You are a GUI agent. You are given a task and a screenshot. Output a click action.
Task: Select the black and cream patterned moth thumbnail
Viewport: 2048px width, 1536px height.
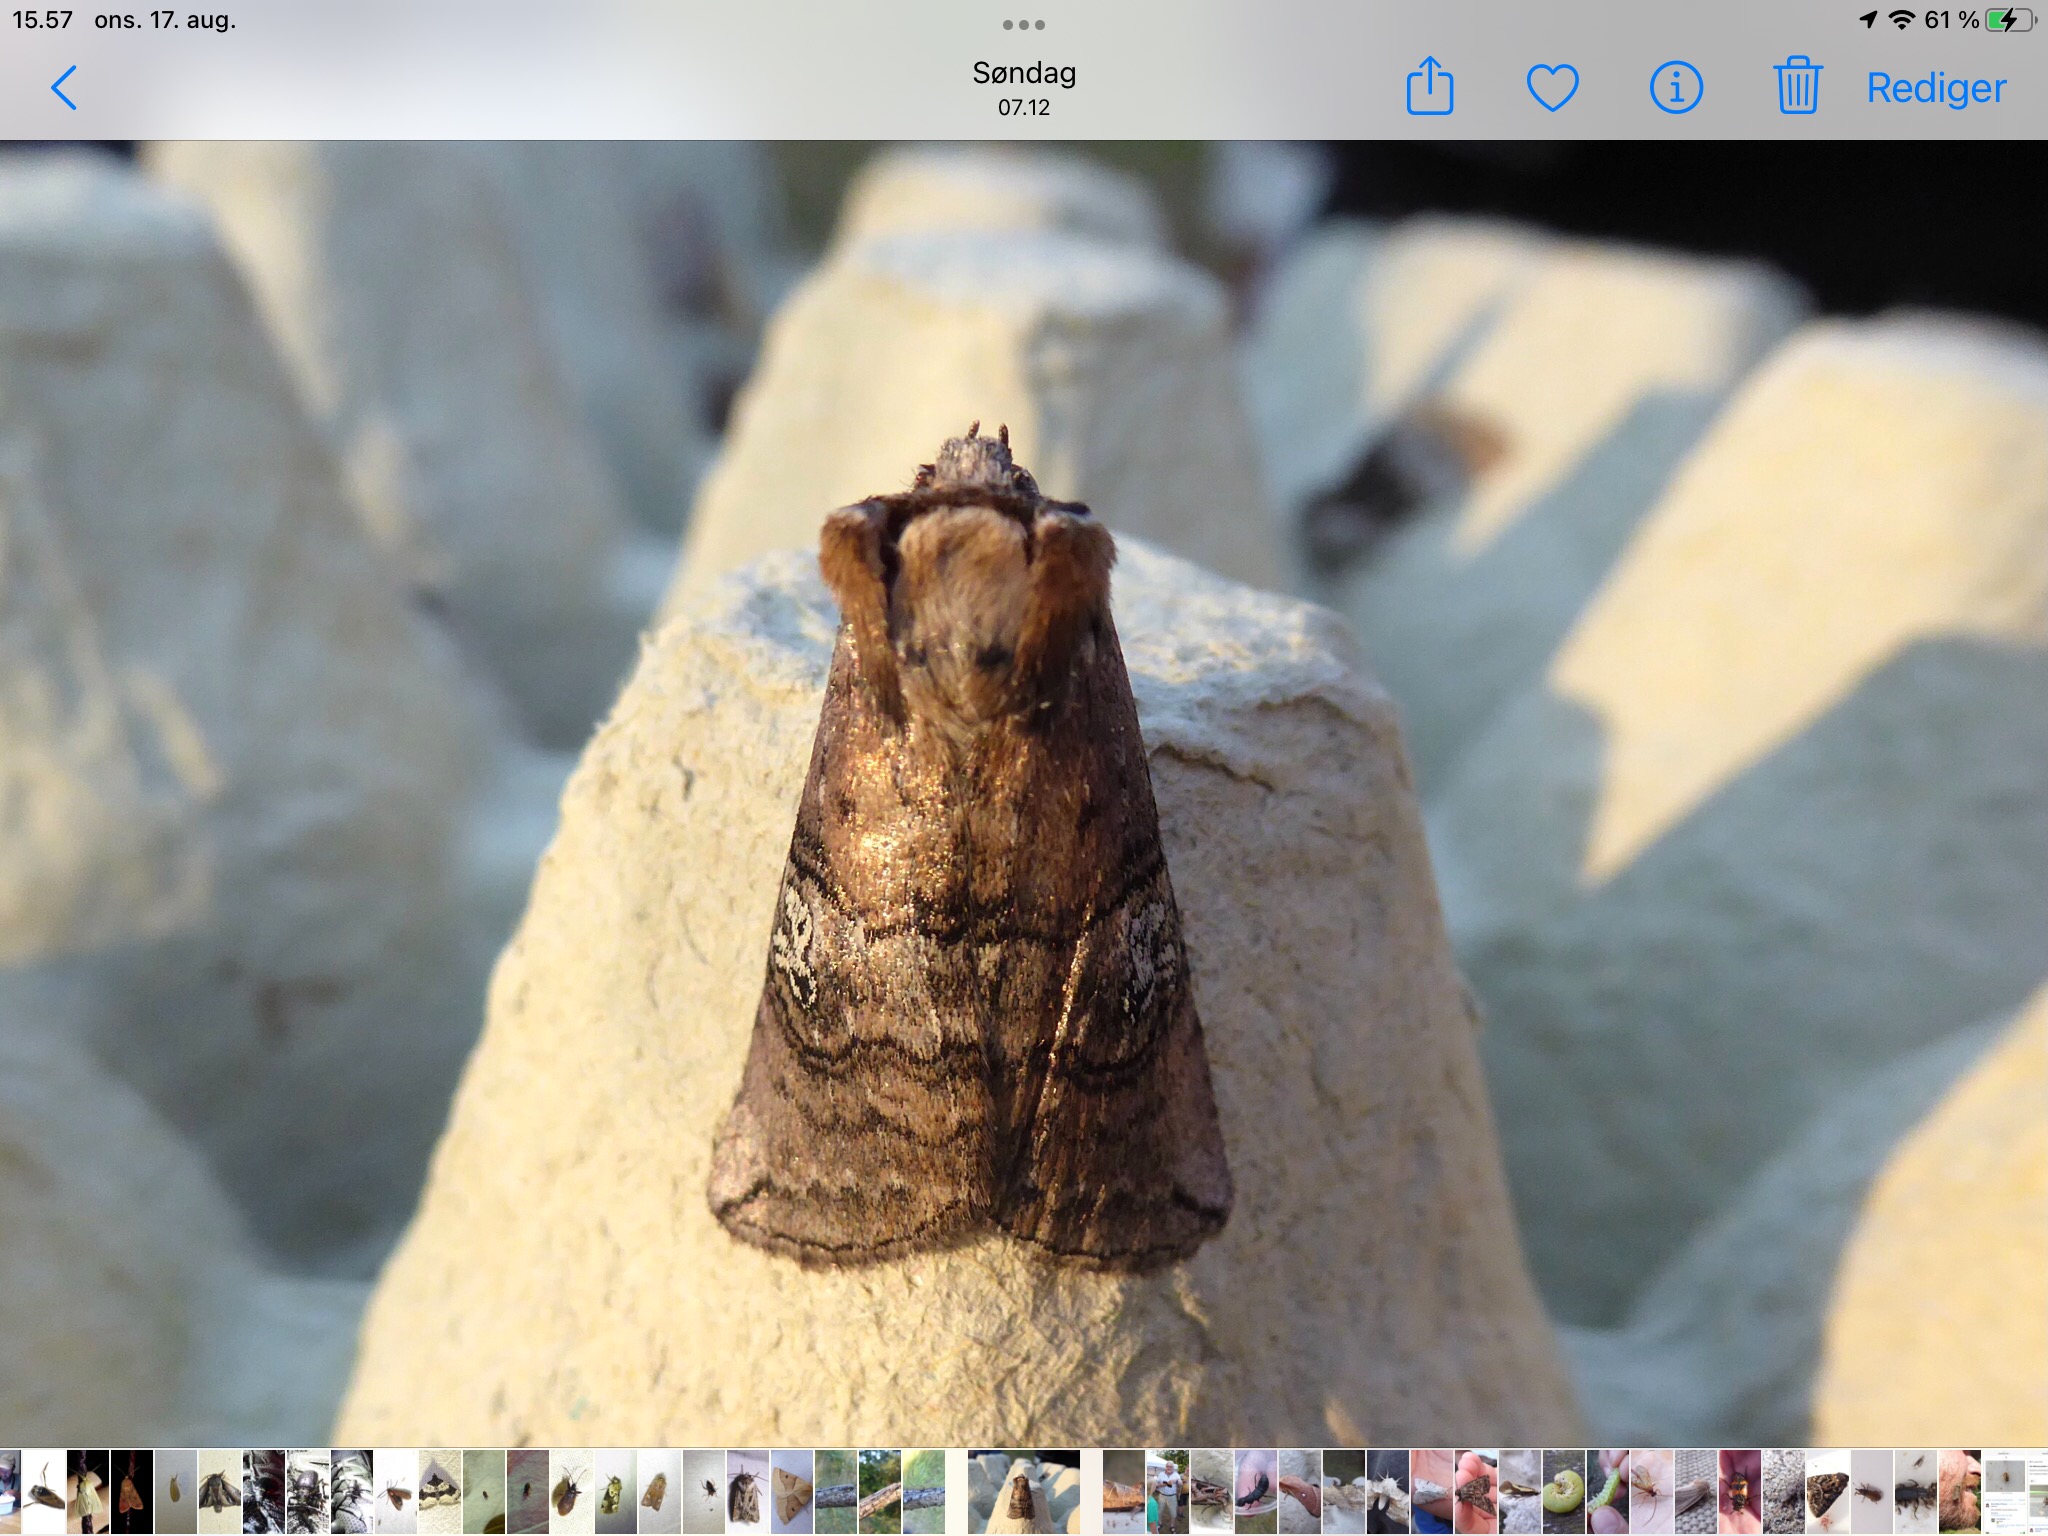[x=439, y=1492]
